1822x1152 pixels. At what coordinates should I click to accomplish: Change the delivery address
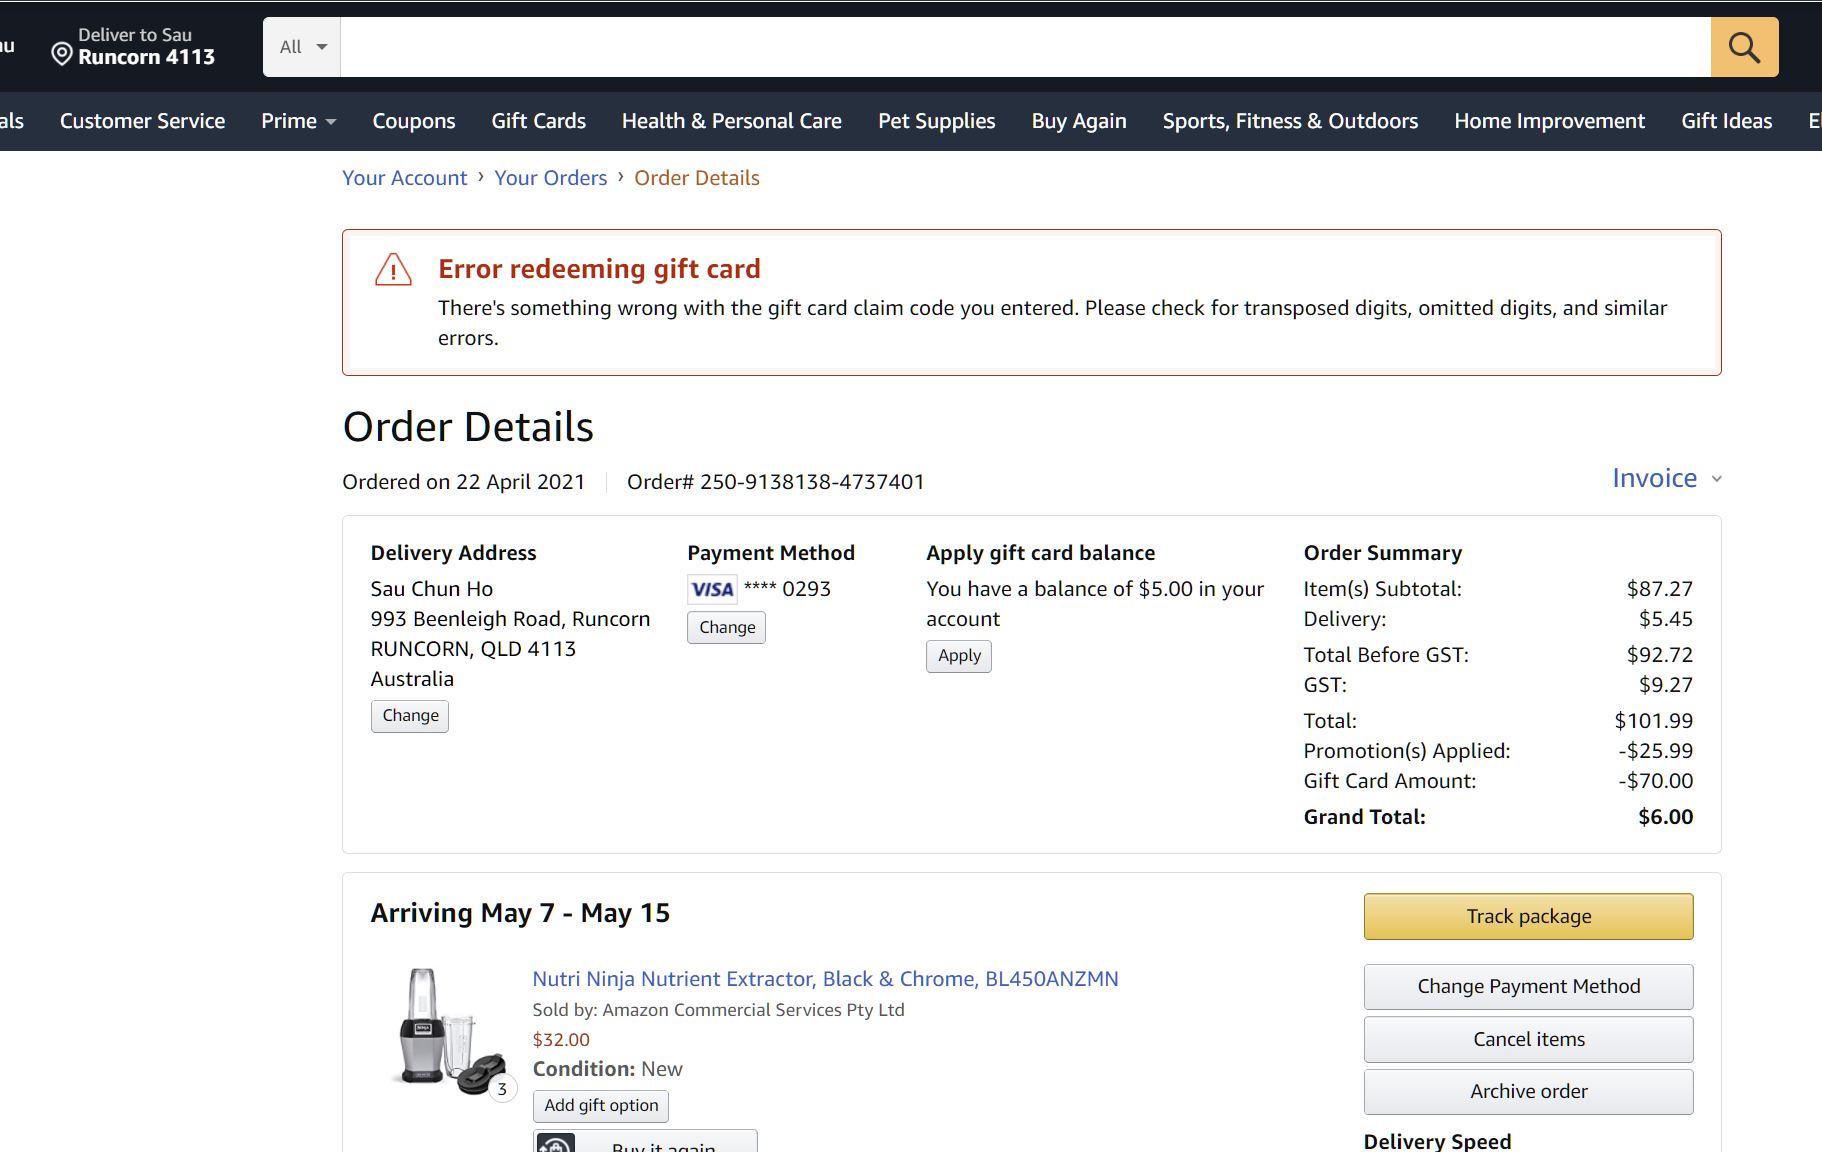(410, 716)
